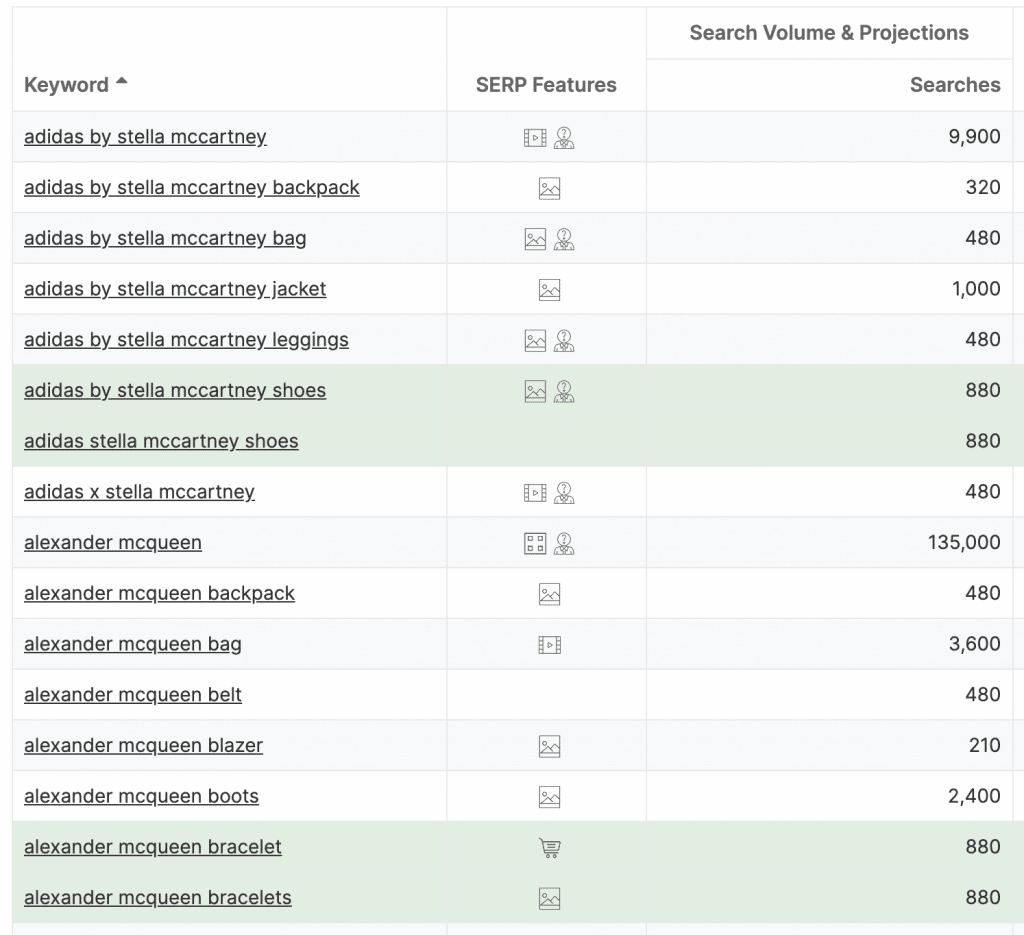
Task: Select people-also-ask icon in adidas by stella mccartney leggings row
Action: point(564,341)
